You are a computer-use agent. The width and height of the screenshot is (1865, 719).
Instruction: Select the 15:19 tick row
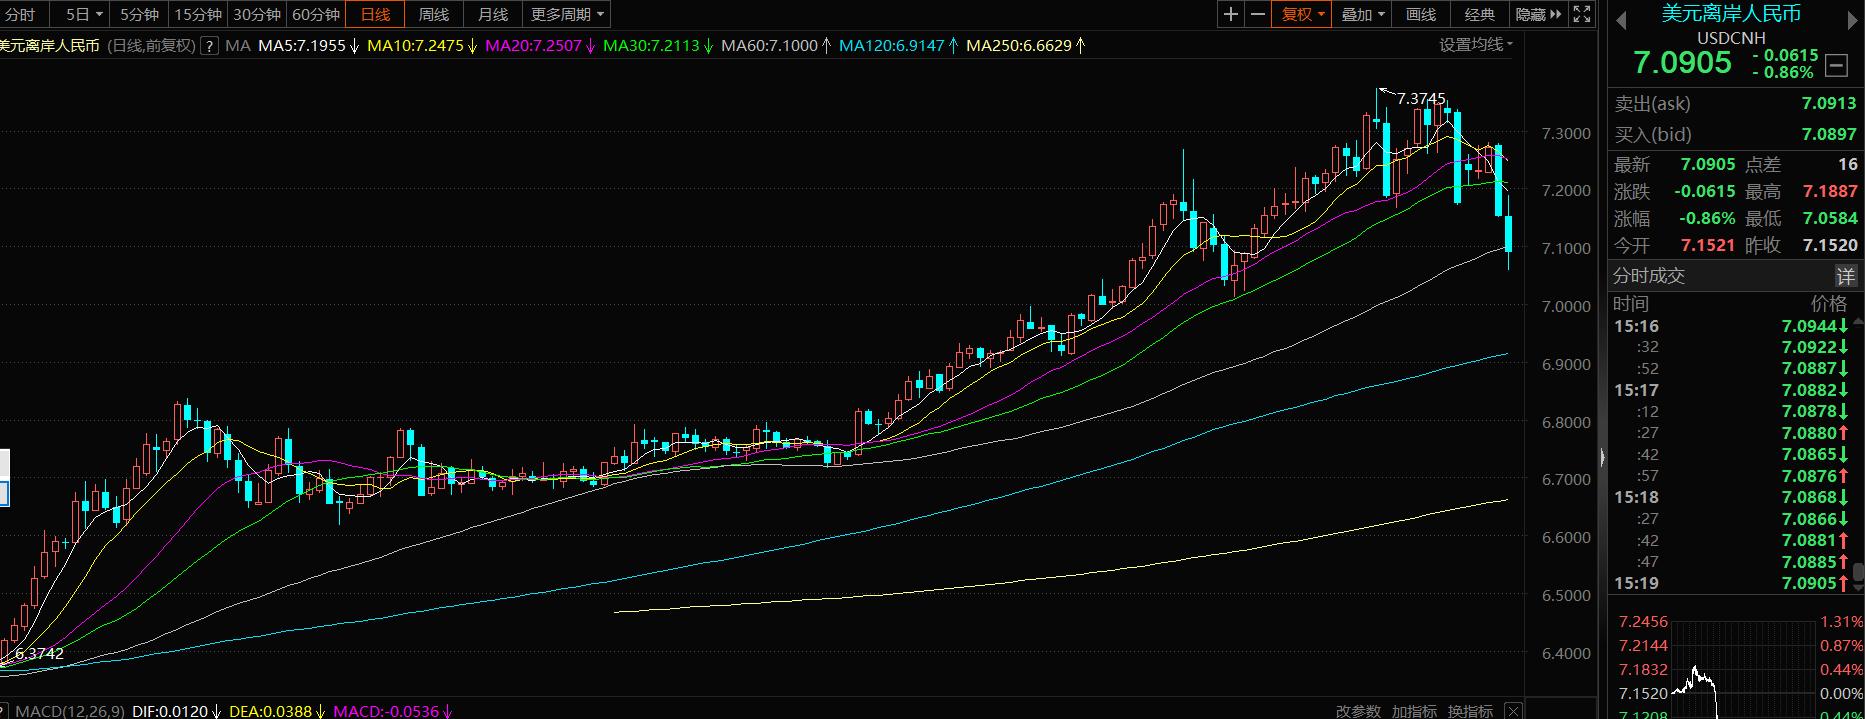pyautogui.click(x=1732, y=583)
